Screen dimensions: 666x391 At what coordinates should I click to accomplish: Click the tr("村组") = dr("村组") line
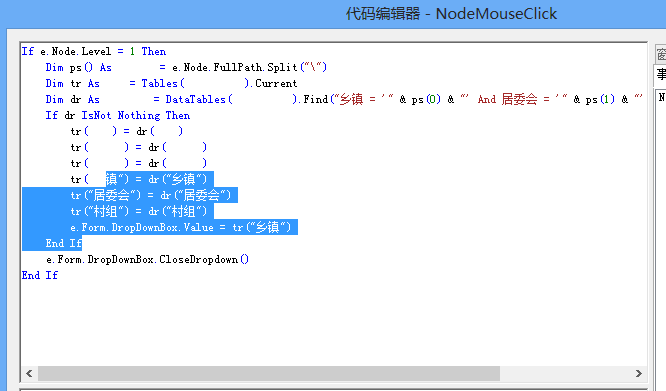139,211
